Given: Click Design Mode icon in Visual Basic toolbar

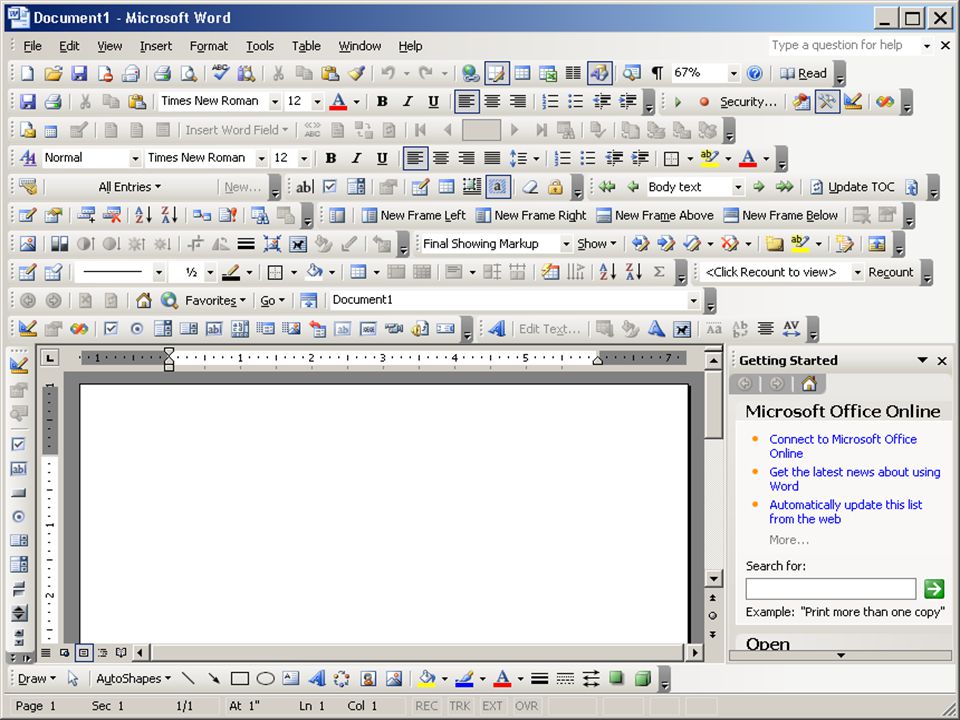Looking at the screenshot, I should [853, 102].
